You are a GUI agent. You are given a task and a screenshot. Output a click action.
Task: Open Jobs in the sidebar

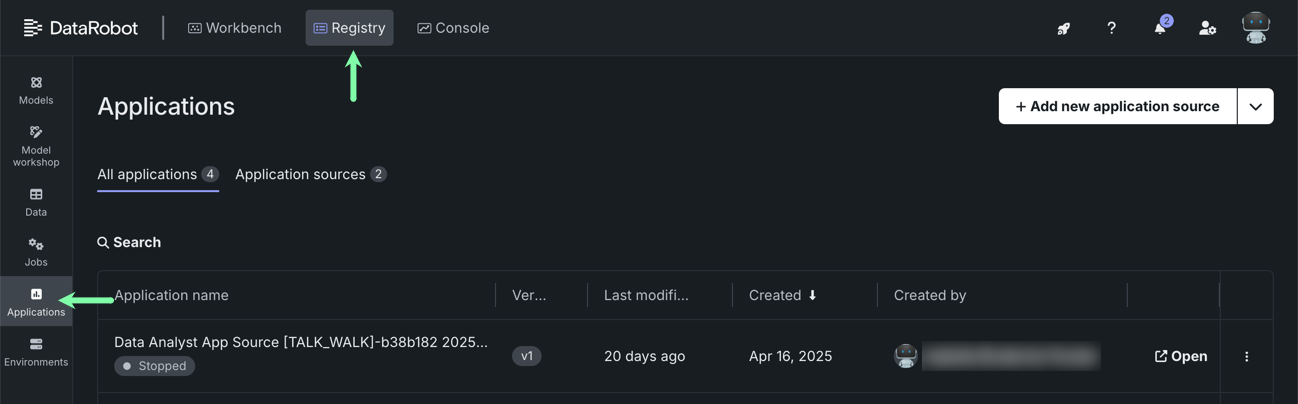[x=36, y=252]
